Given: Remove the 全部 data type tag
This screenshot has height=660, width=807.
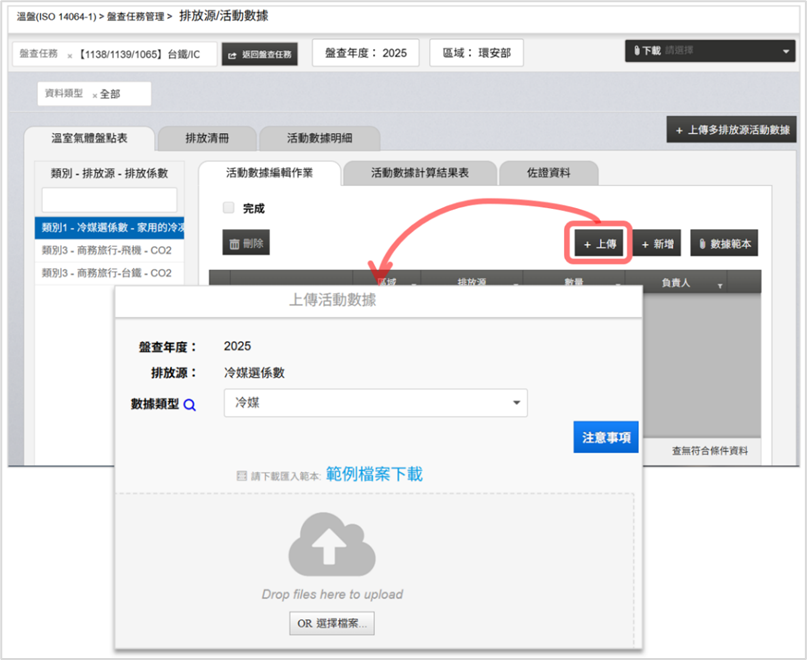Looking at the screenshot, I should [94, 94].
